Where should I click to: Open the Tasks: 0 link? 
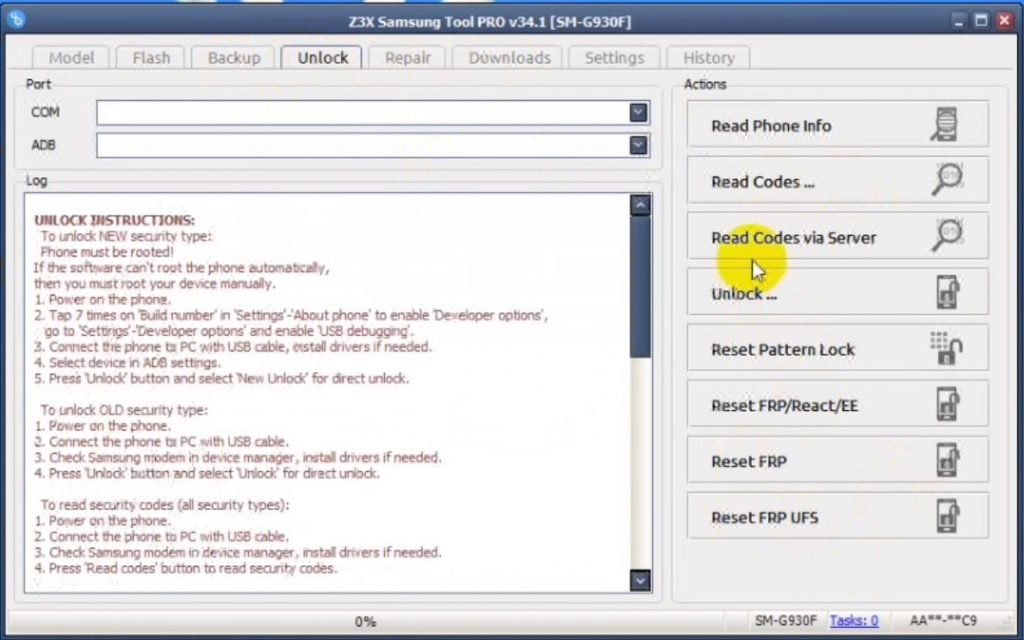pos(854,621)
